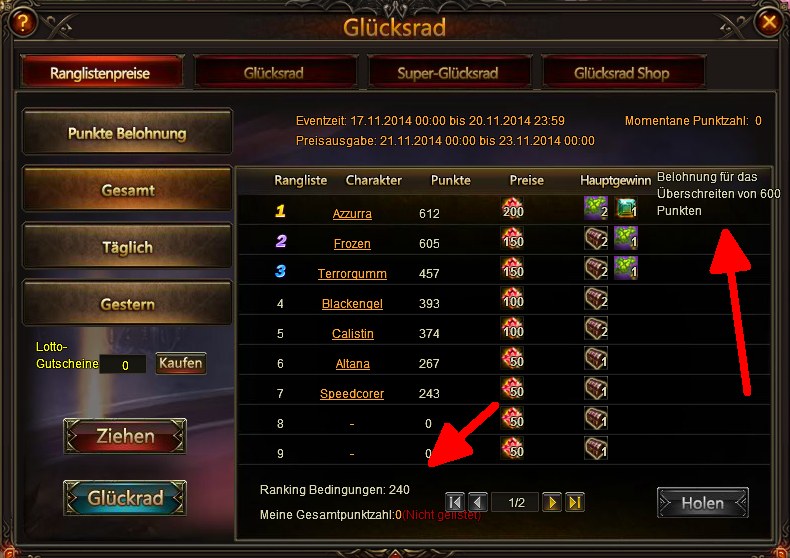Go to next ranking page arrow
The image size is (790, 558).
[x=552, y=502]
